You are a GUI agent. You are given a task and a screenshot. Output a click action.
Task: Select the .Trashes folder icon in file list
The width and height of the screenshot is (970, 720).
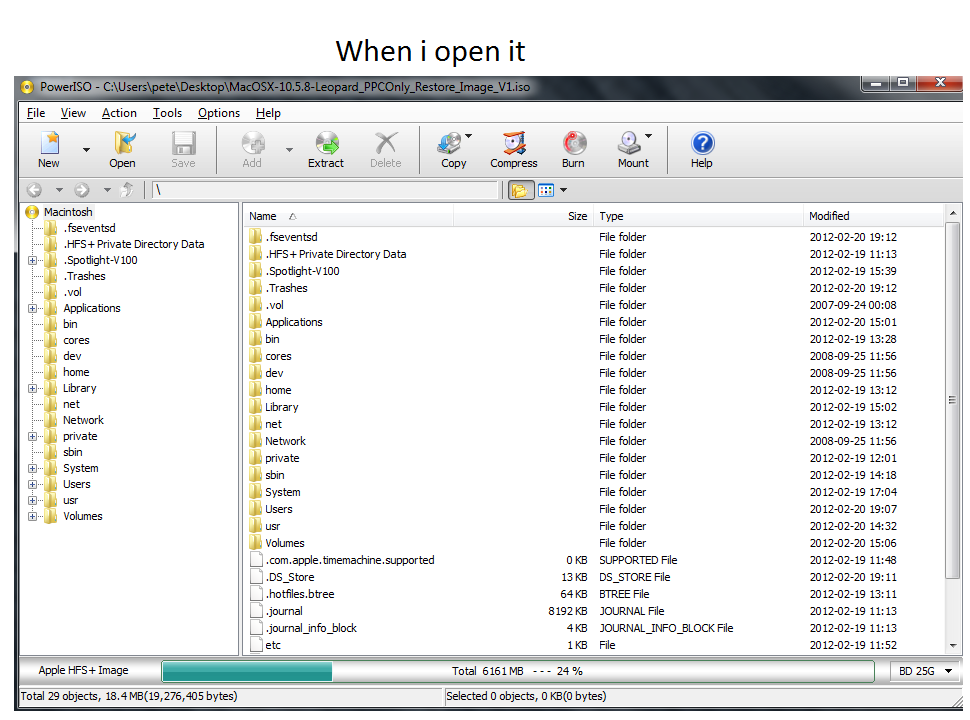click(x=256, y=288)
